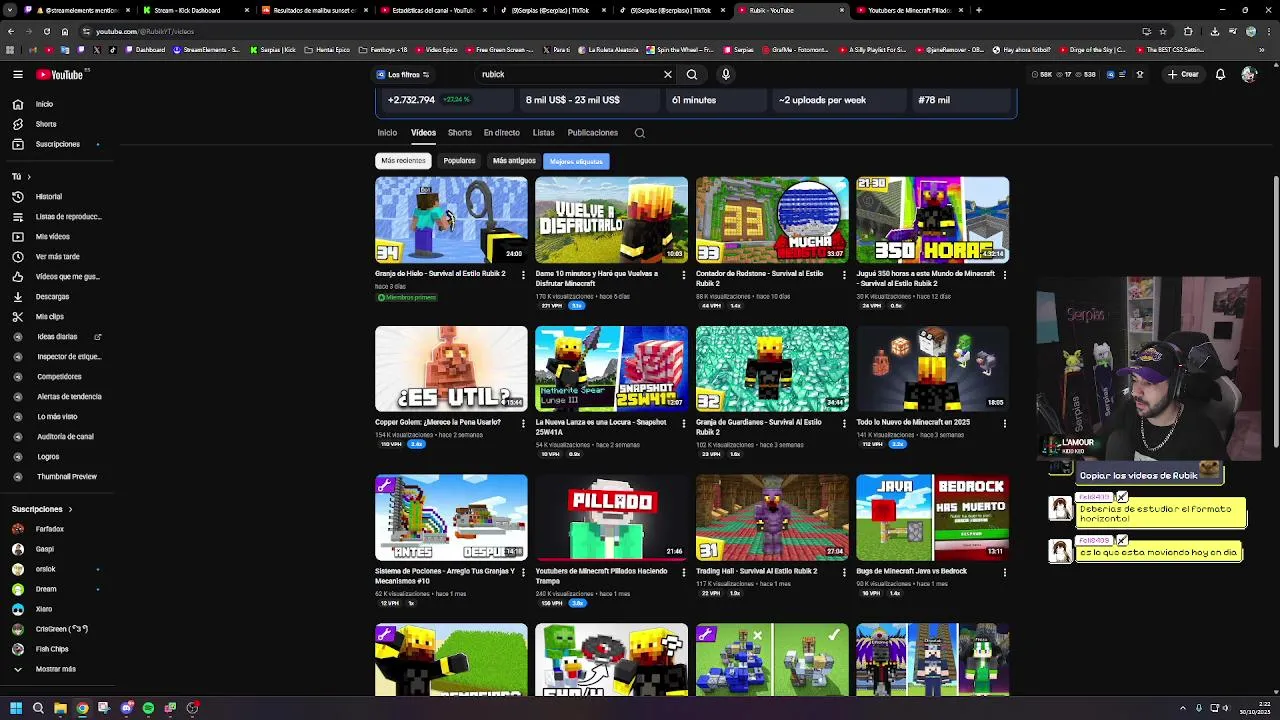Expand the Tú section
The image size is (1280, 720).
point(21,177)
